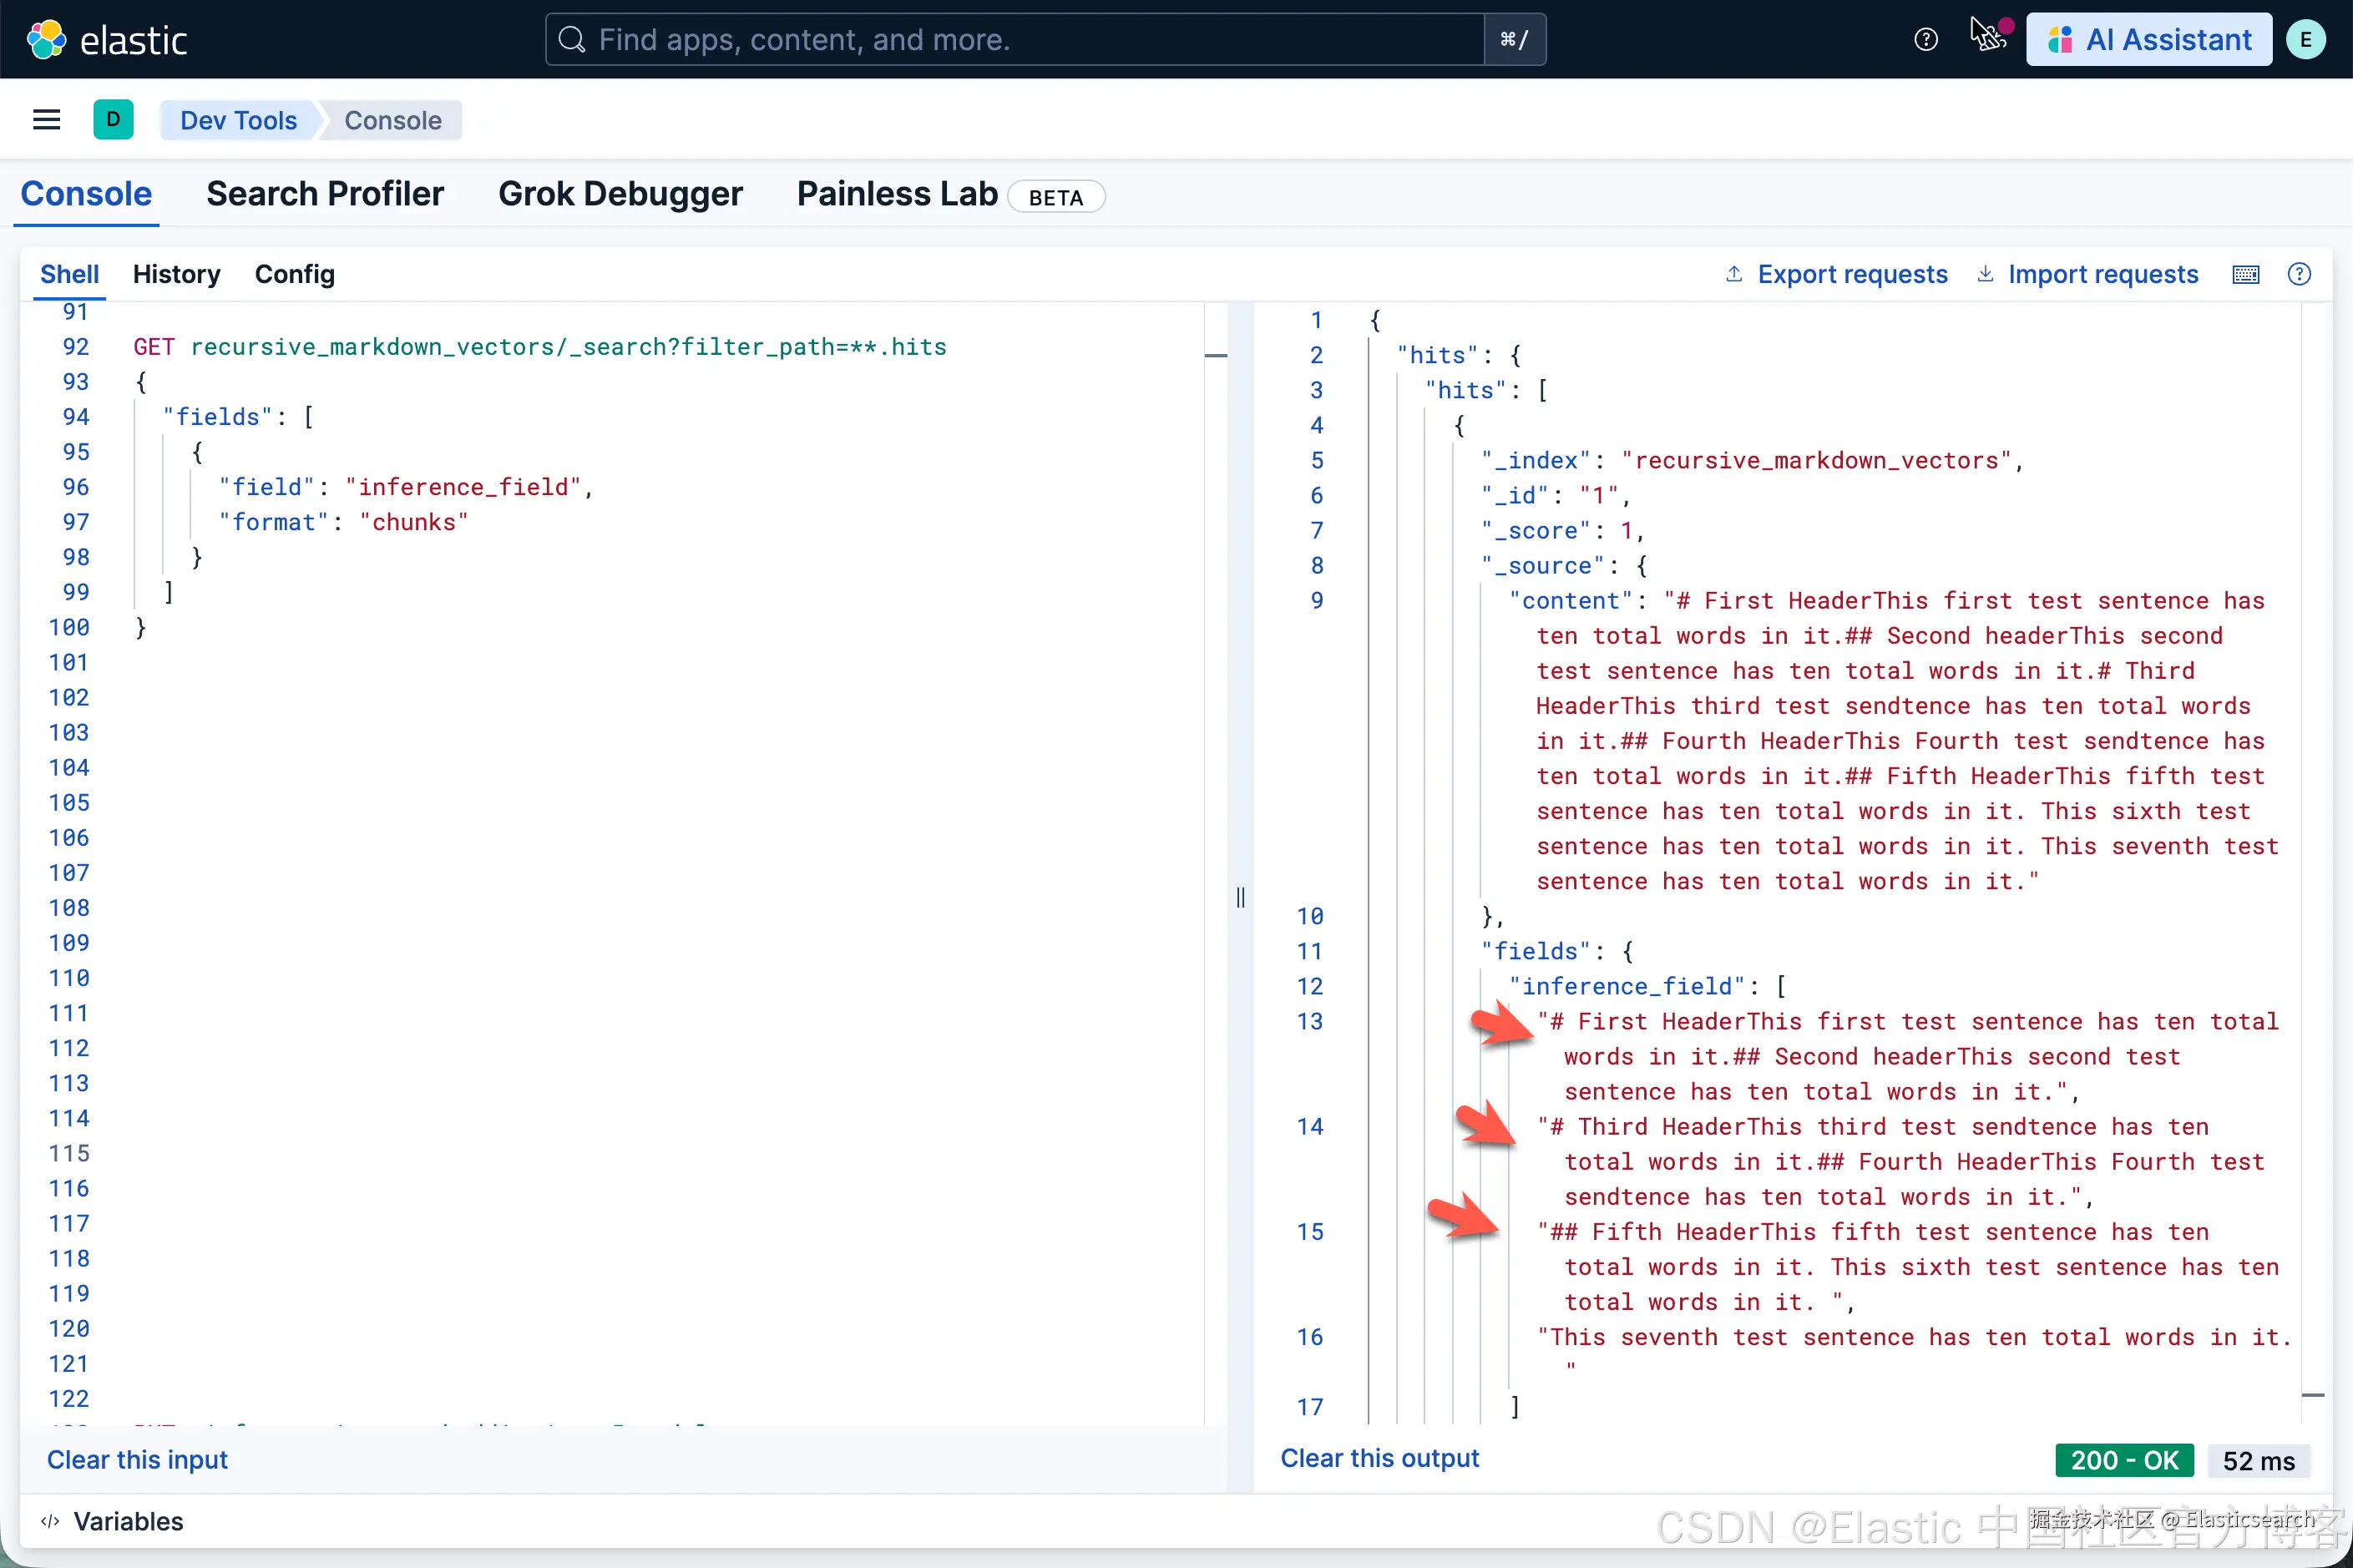The image size is (2353, 1568).
Task: Open the AI Assistant
Action: pos(2148,40)
